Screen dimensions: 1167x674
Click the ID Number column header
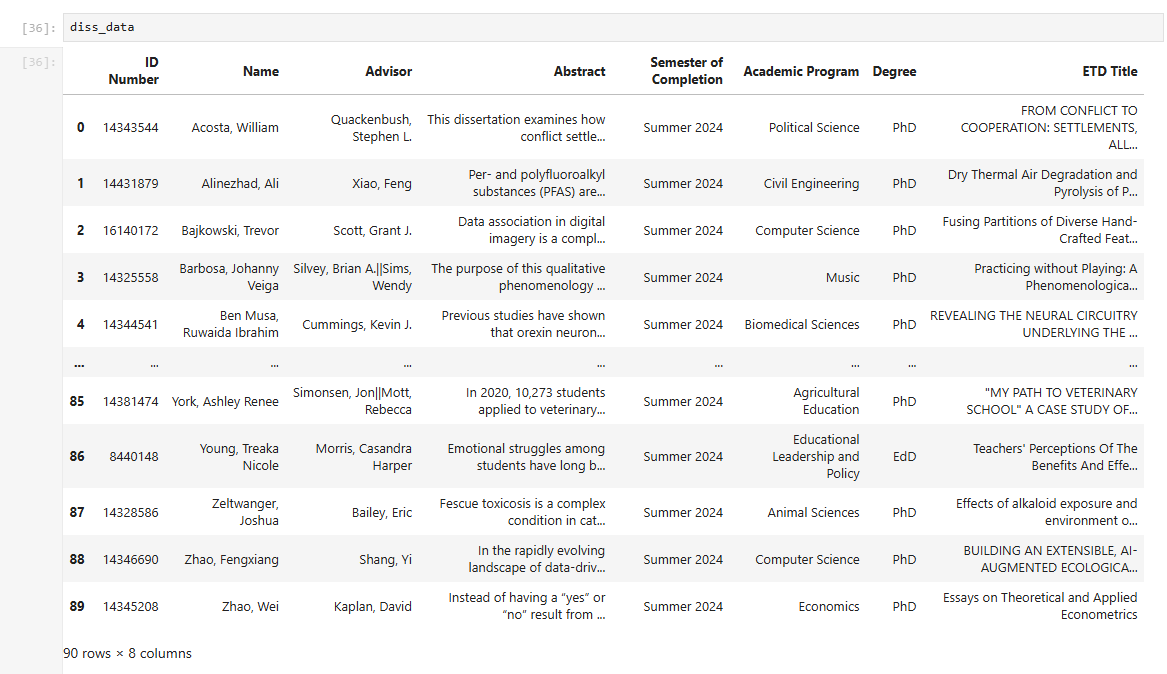point(134,71)
